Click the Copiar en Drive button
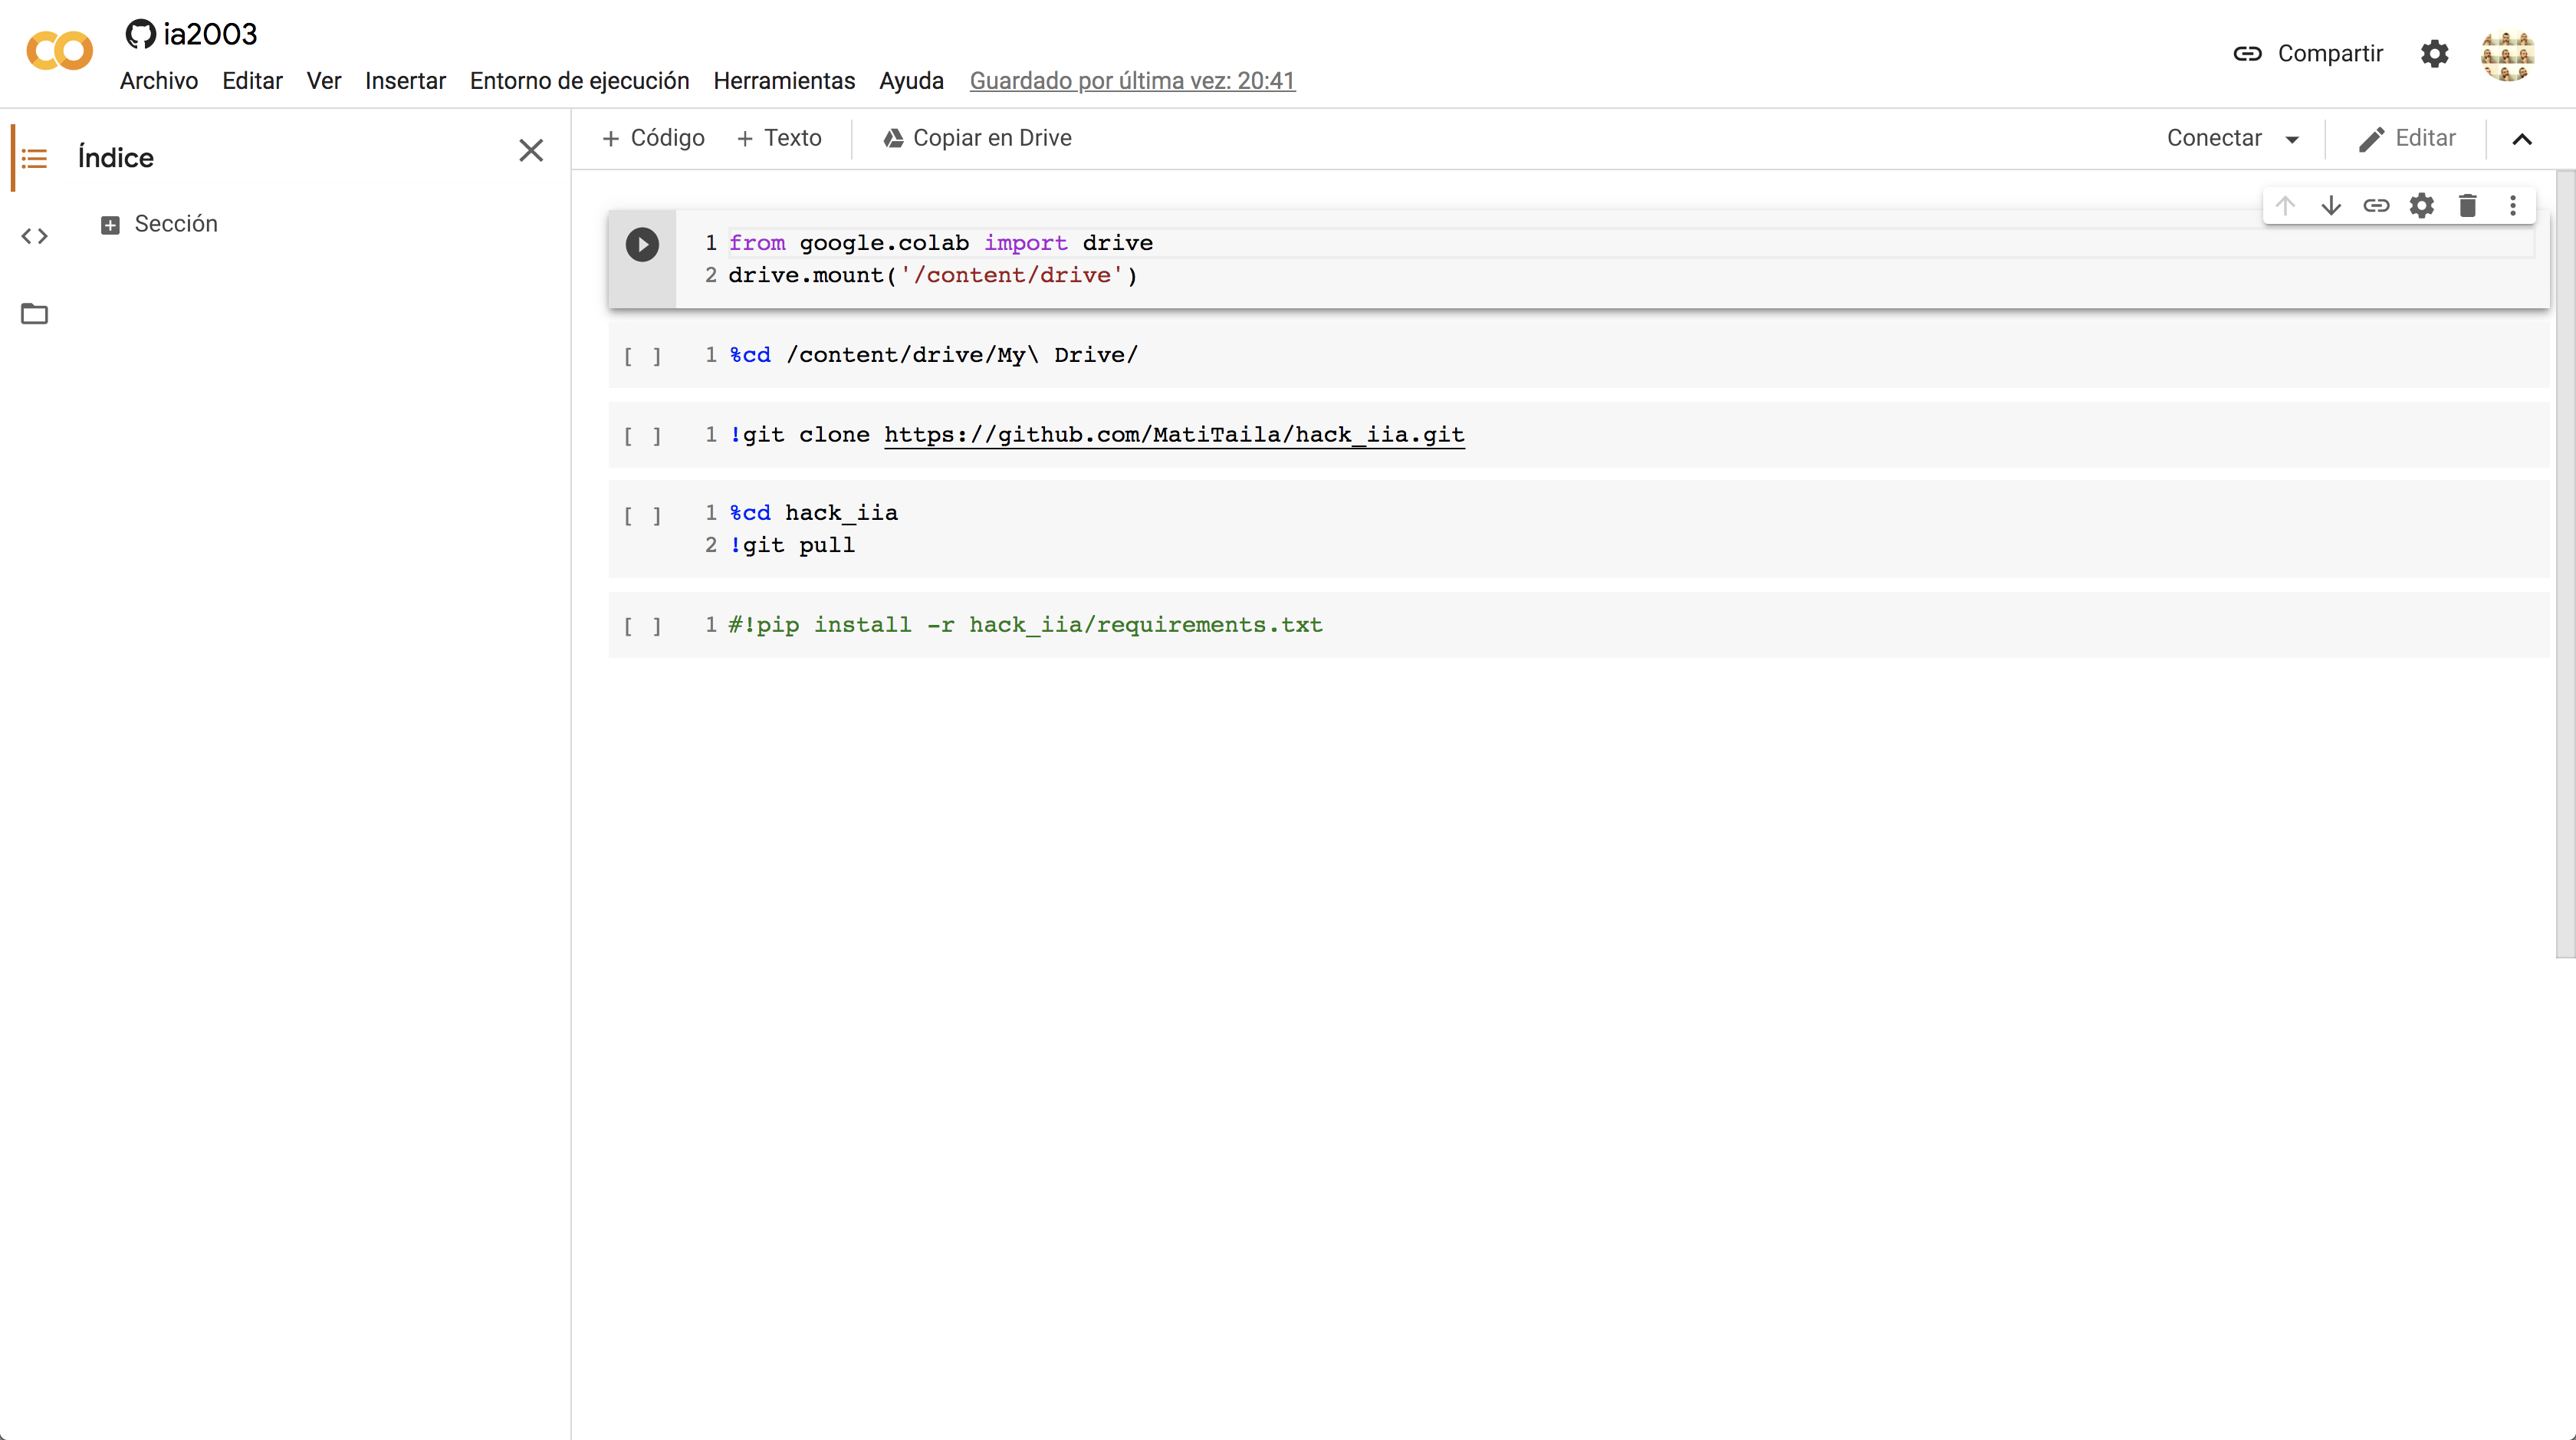 (x=980, y=138)
